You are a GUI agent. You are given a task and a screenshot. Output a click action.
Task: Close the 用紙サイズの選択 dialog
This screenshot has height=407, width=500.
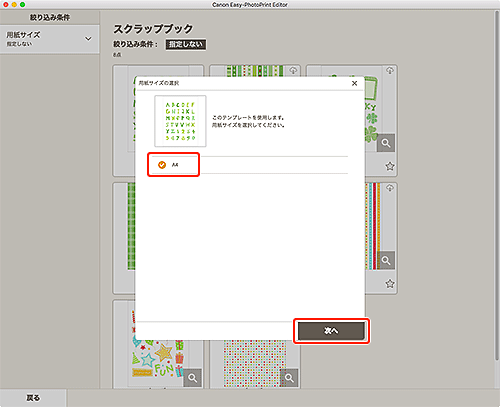coord(354,83)
